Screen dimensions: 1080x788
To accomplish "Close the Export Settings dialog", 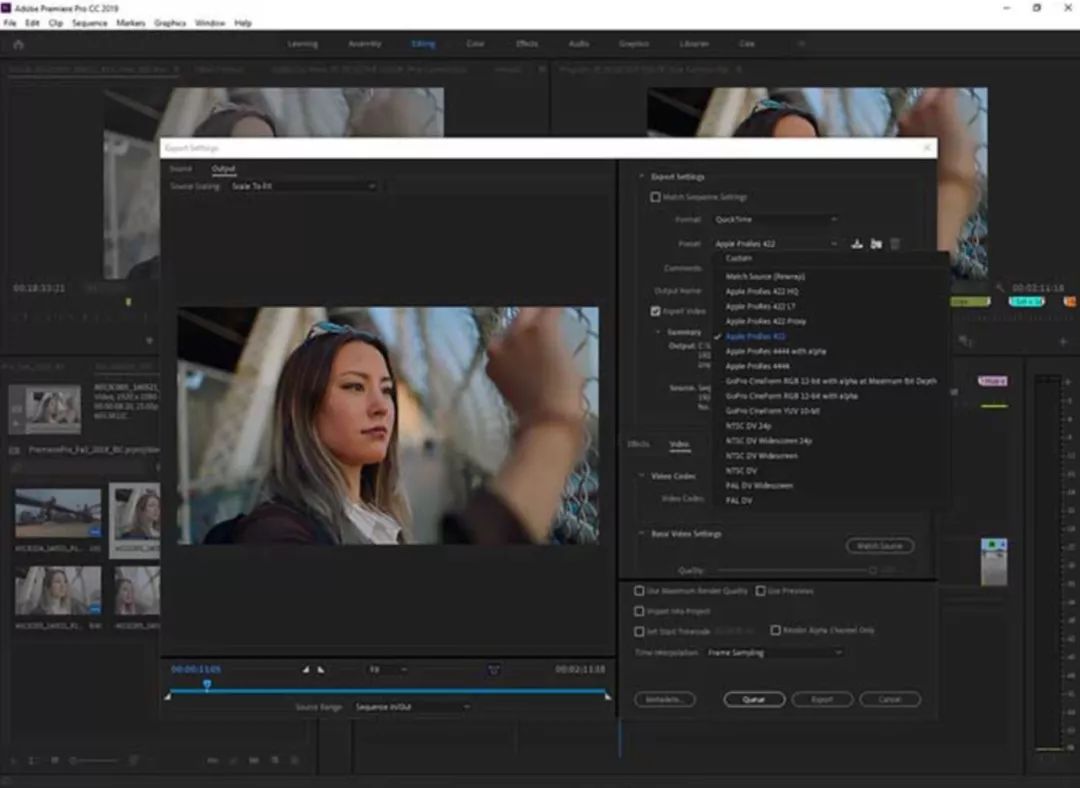I will [x=927, y=147].
